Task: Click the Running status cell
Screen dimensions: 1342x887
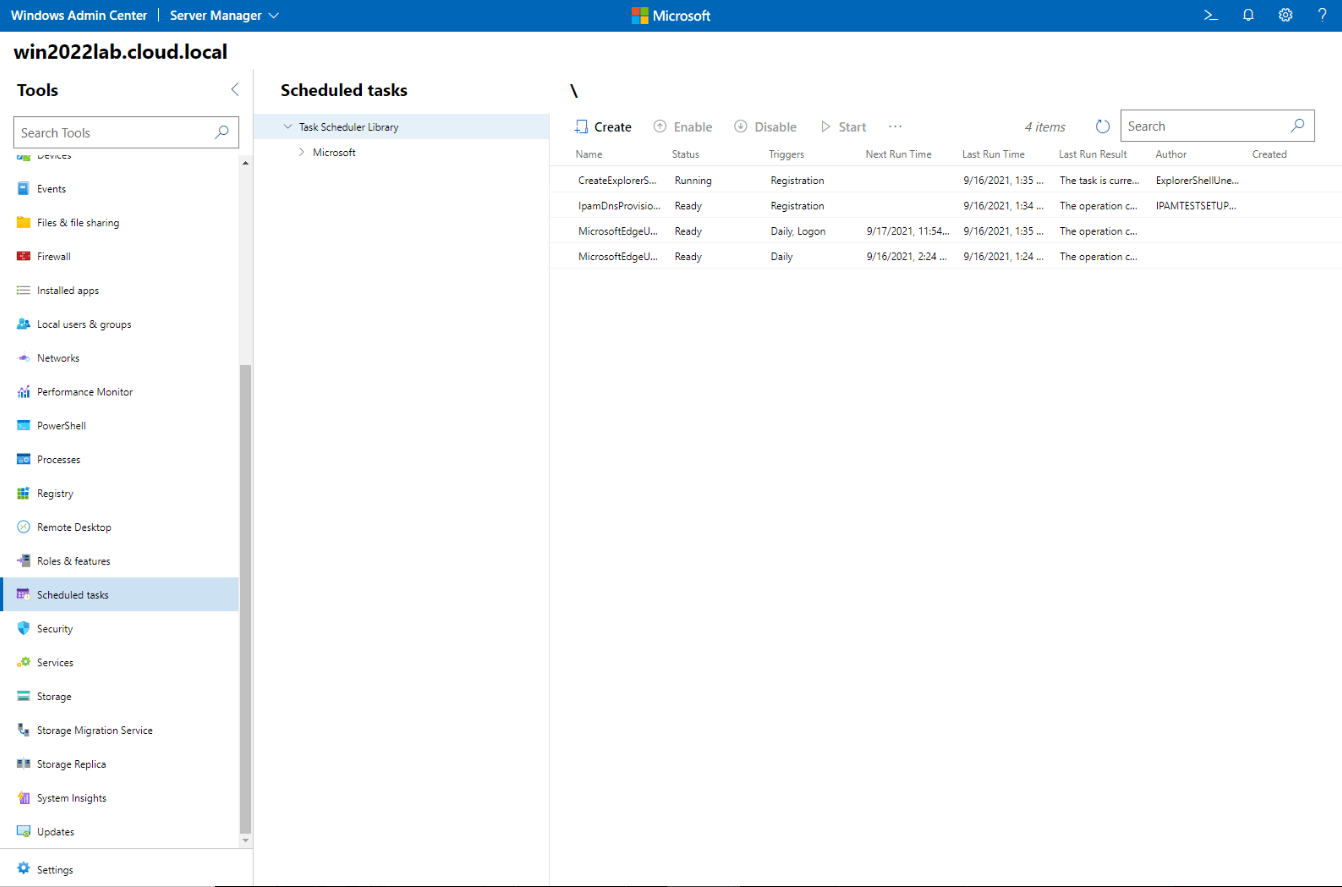Action: coord(693,181)
